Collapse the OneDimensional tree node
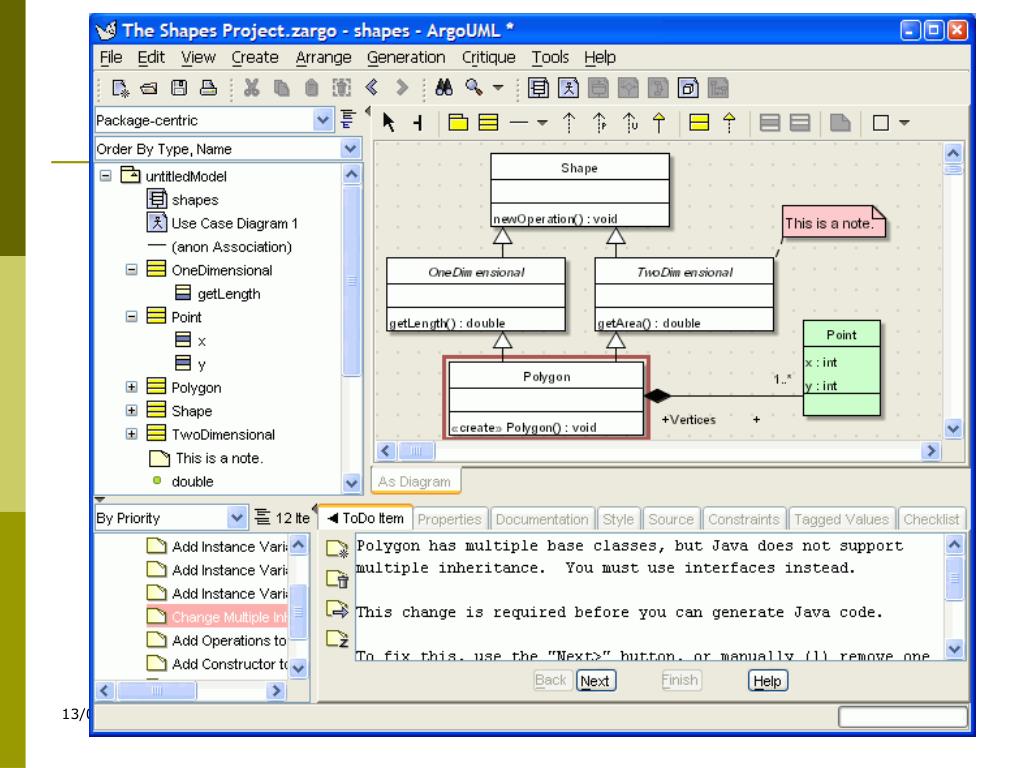The image size is (1024, 768). [132, 270]
